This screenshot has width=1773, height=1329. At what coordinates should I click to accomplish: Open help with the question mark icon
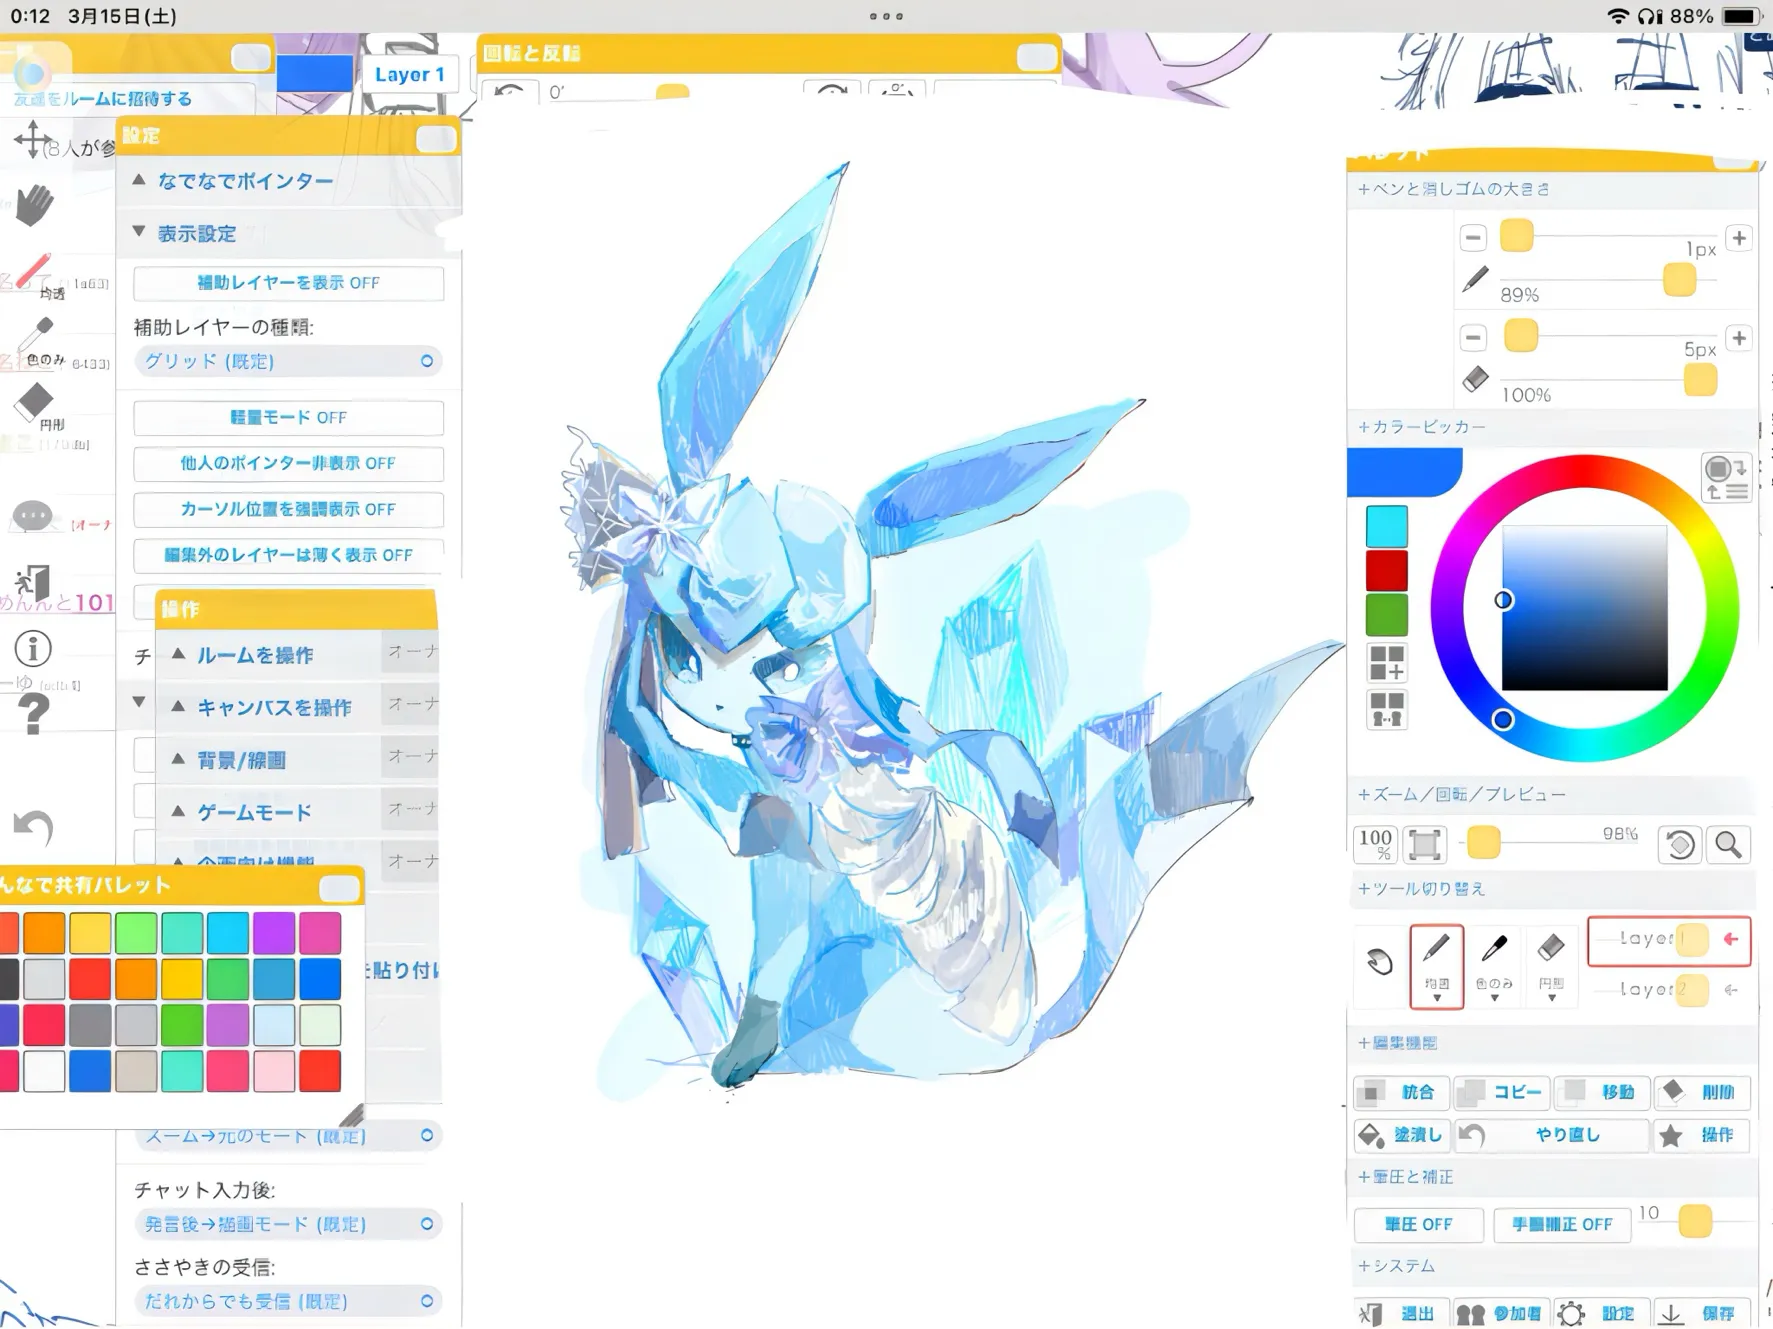click(34, 714)
